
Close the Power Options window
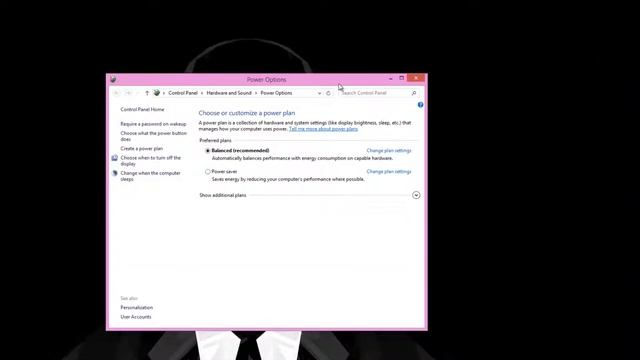click(x=416, y=78)
